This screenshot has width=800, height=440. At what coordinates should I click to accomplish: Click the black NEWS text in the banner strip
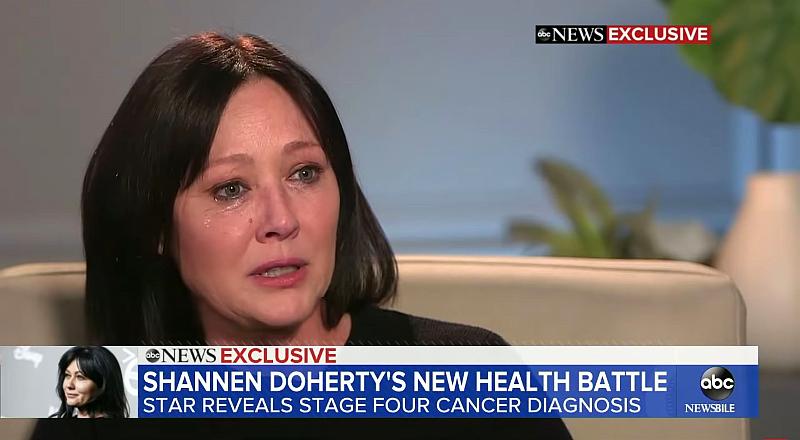[x=189, y=355]
